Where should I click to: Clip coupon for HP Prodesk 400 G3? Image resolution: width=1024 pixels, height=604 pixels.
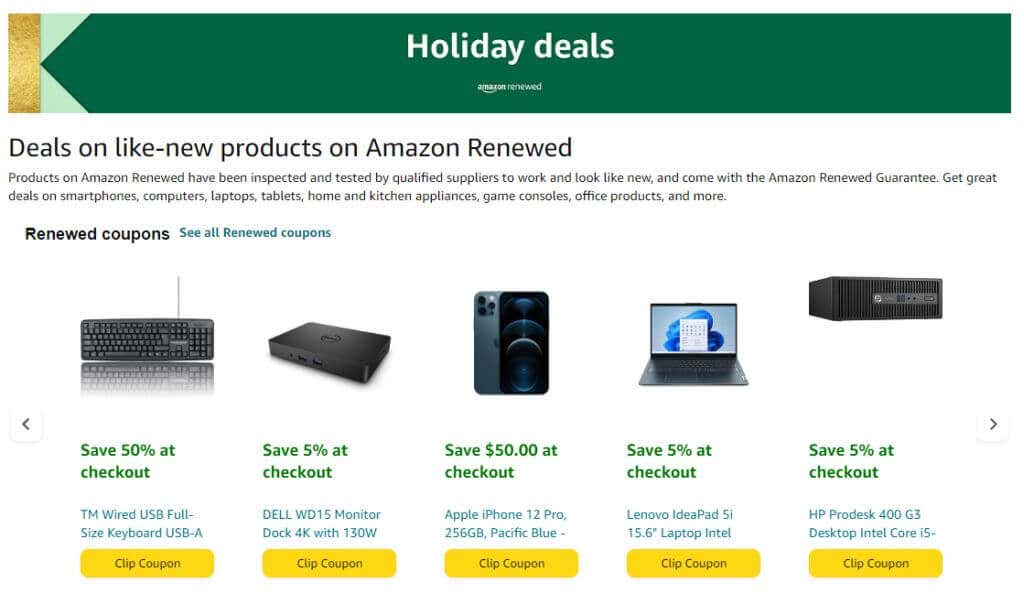click(875, 563)
